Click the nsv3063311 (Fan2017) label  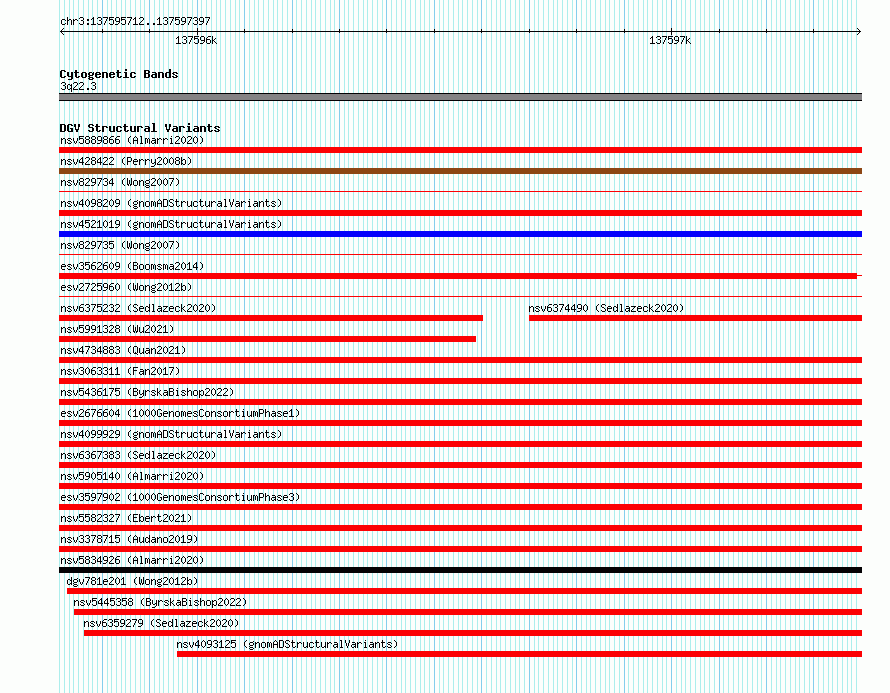pos(120,371)
